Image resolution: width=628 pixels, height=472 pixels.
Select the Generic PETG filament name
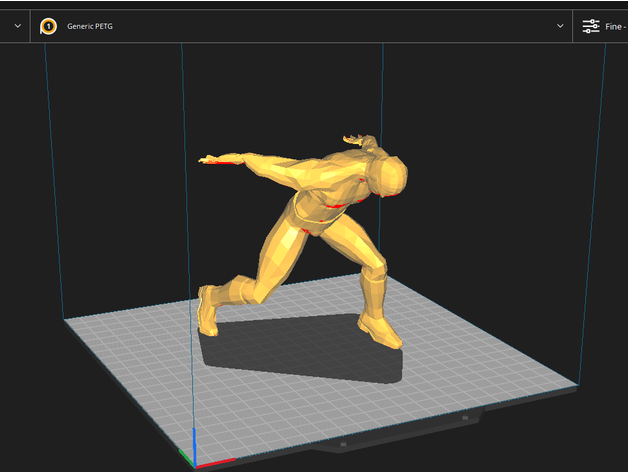pos(90,26)
